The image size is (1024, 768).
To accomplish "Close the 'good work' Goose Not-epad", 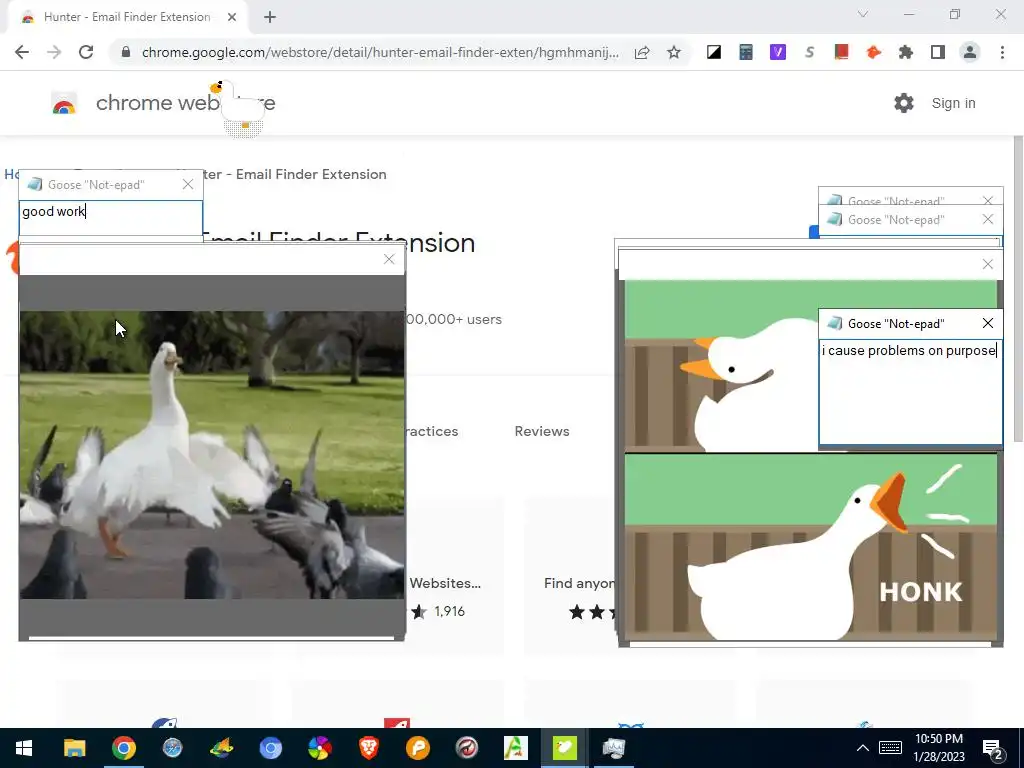I will click(188, 185).
